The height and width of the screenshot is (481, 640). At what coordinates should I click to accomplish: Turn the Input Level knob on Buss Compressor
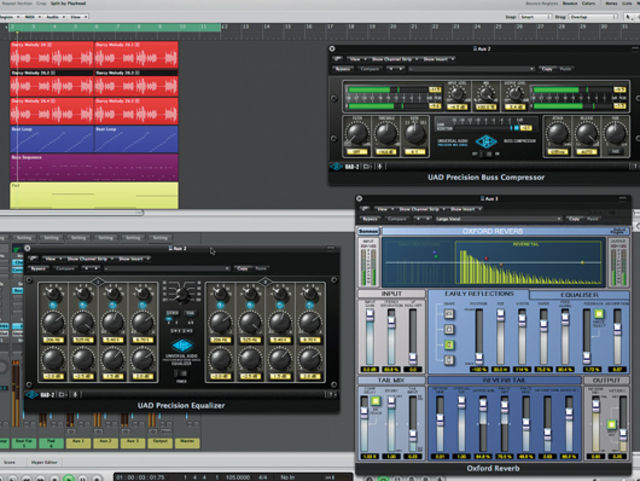(x=457, y=94)
